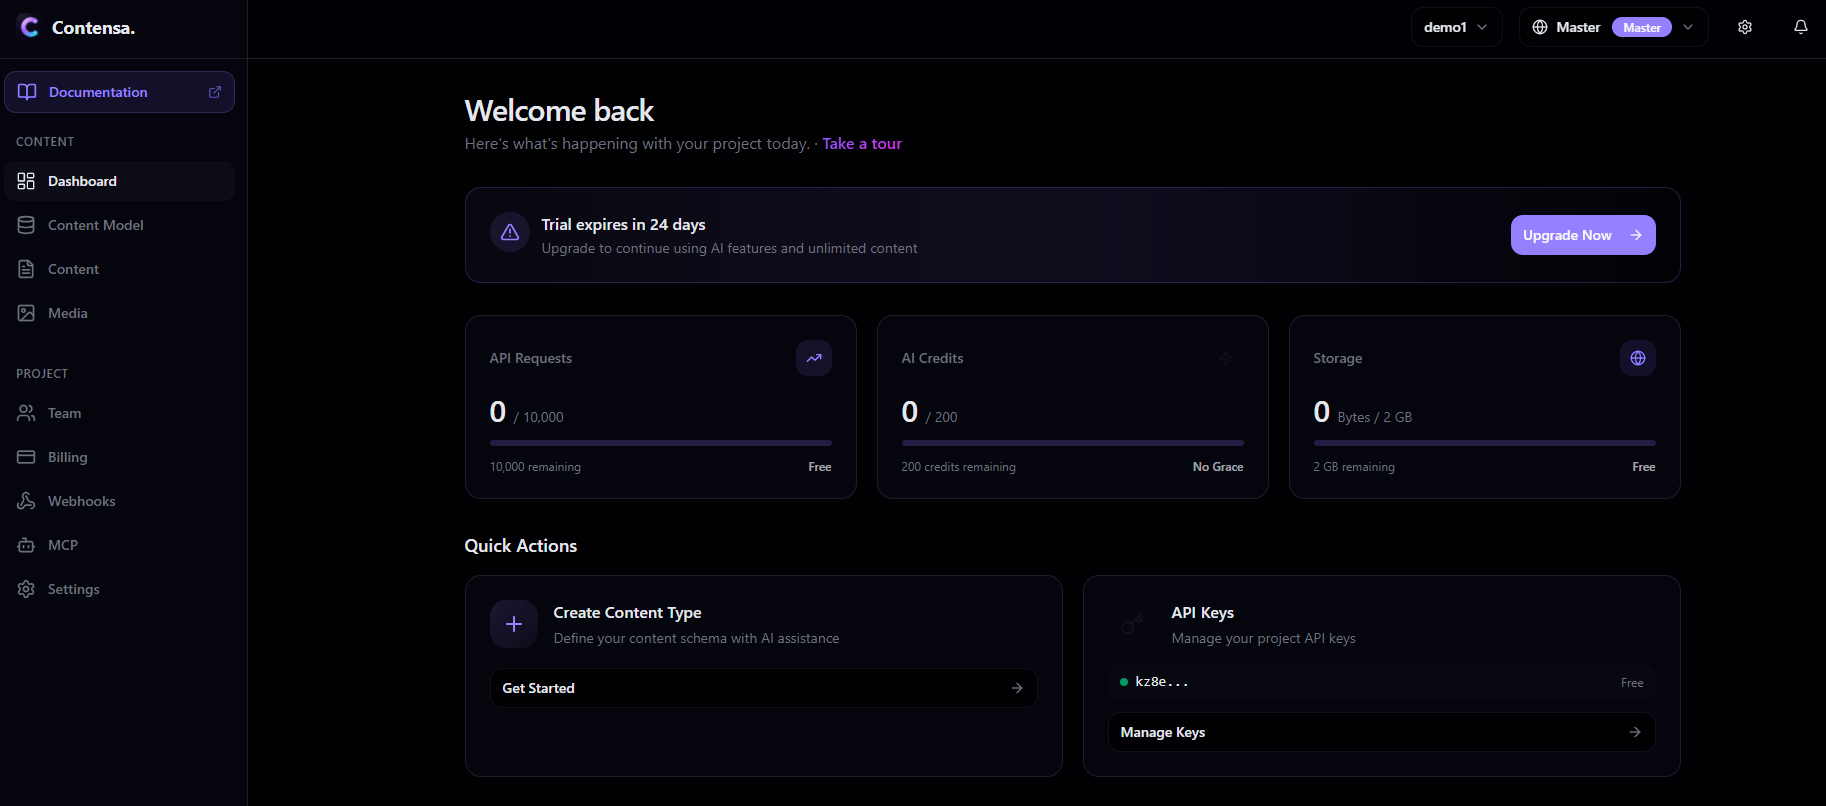
Task: Click the Upgrade Now button
Action: pos(1583,235)
